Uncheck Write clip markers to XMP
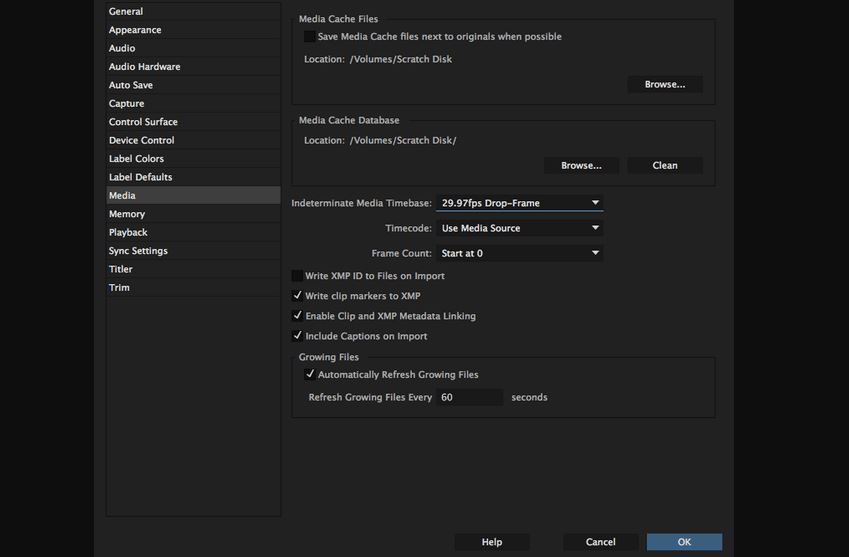 pos(297,296)
